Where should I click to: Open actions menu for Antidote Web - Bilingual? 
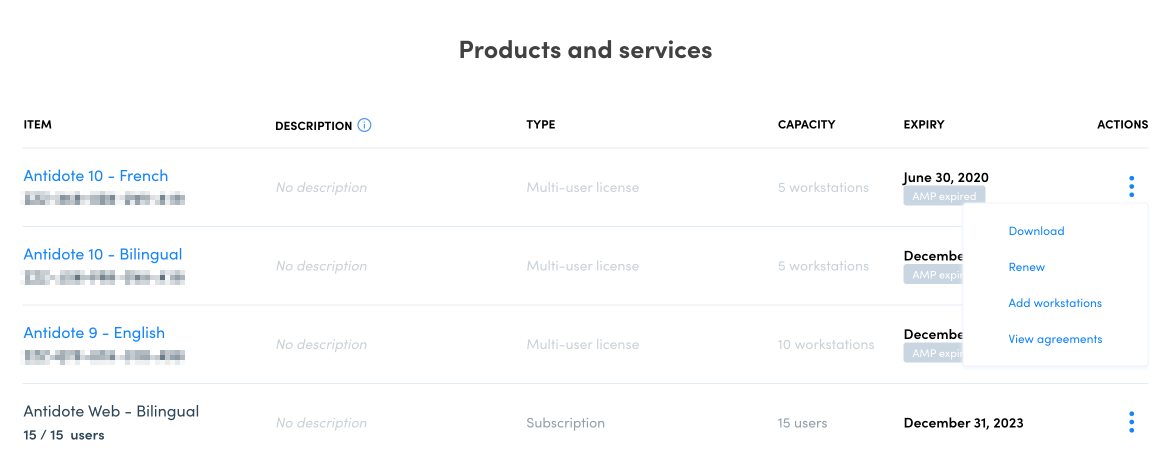tap(1131, 422)
